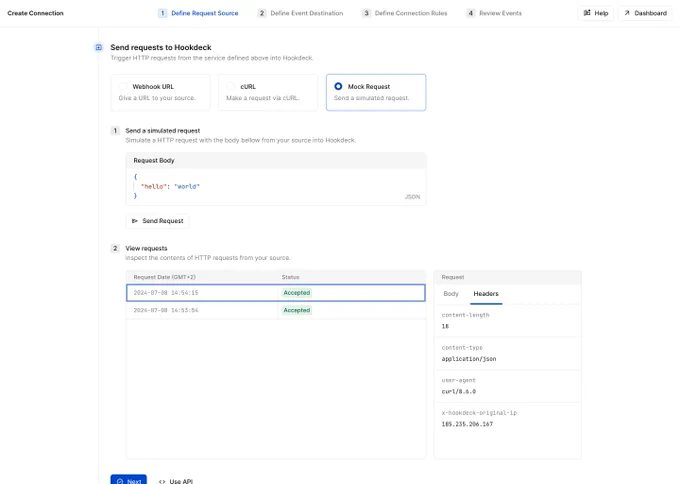This screenshot has width=680, height=484.
Task: Click the Create Connection title
Action: click(x=36, y=13)
